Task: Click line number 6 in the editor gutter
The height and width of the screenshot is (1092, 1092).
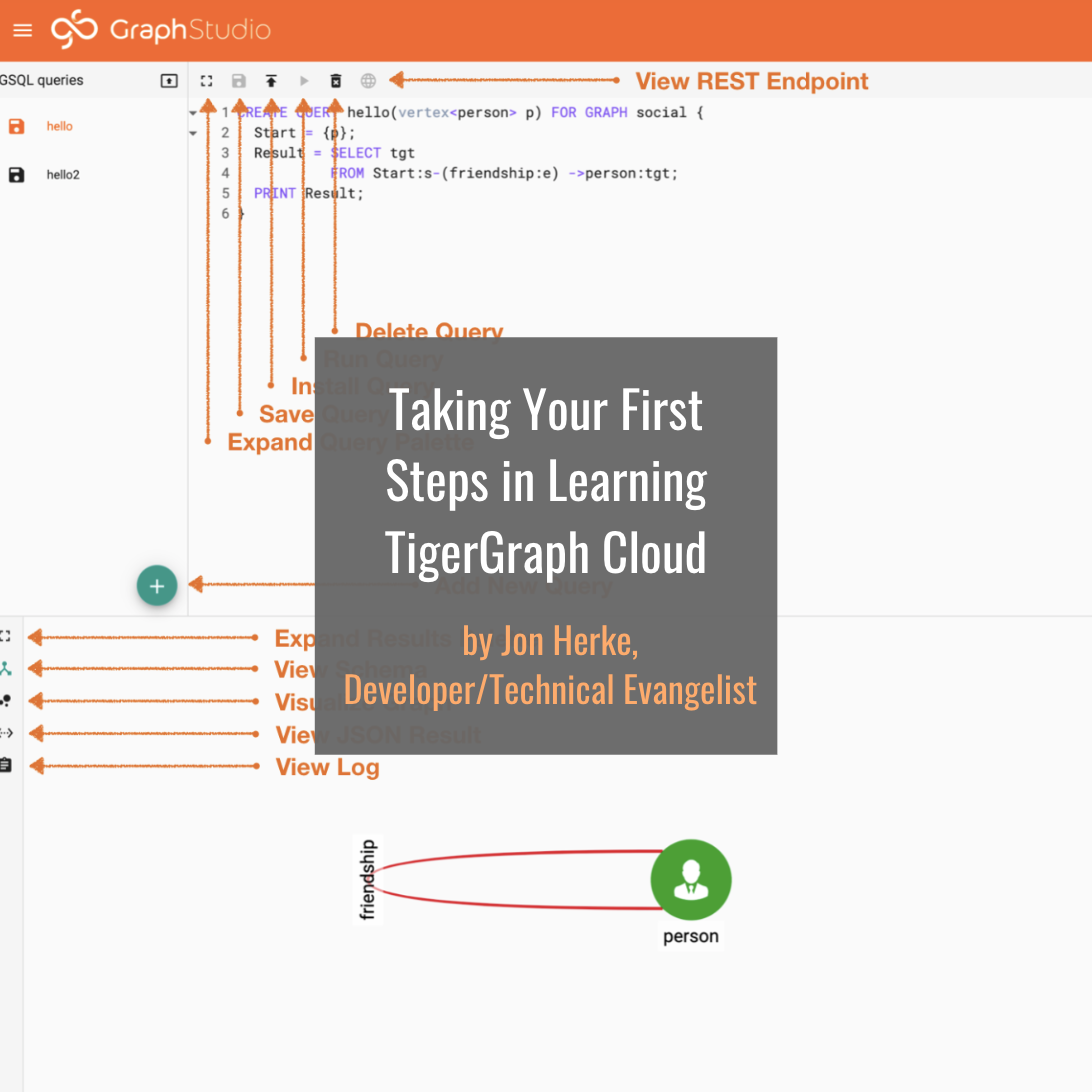Action: pos(225,214)
